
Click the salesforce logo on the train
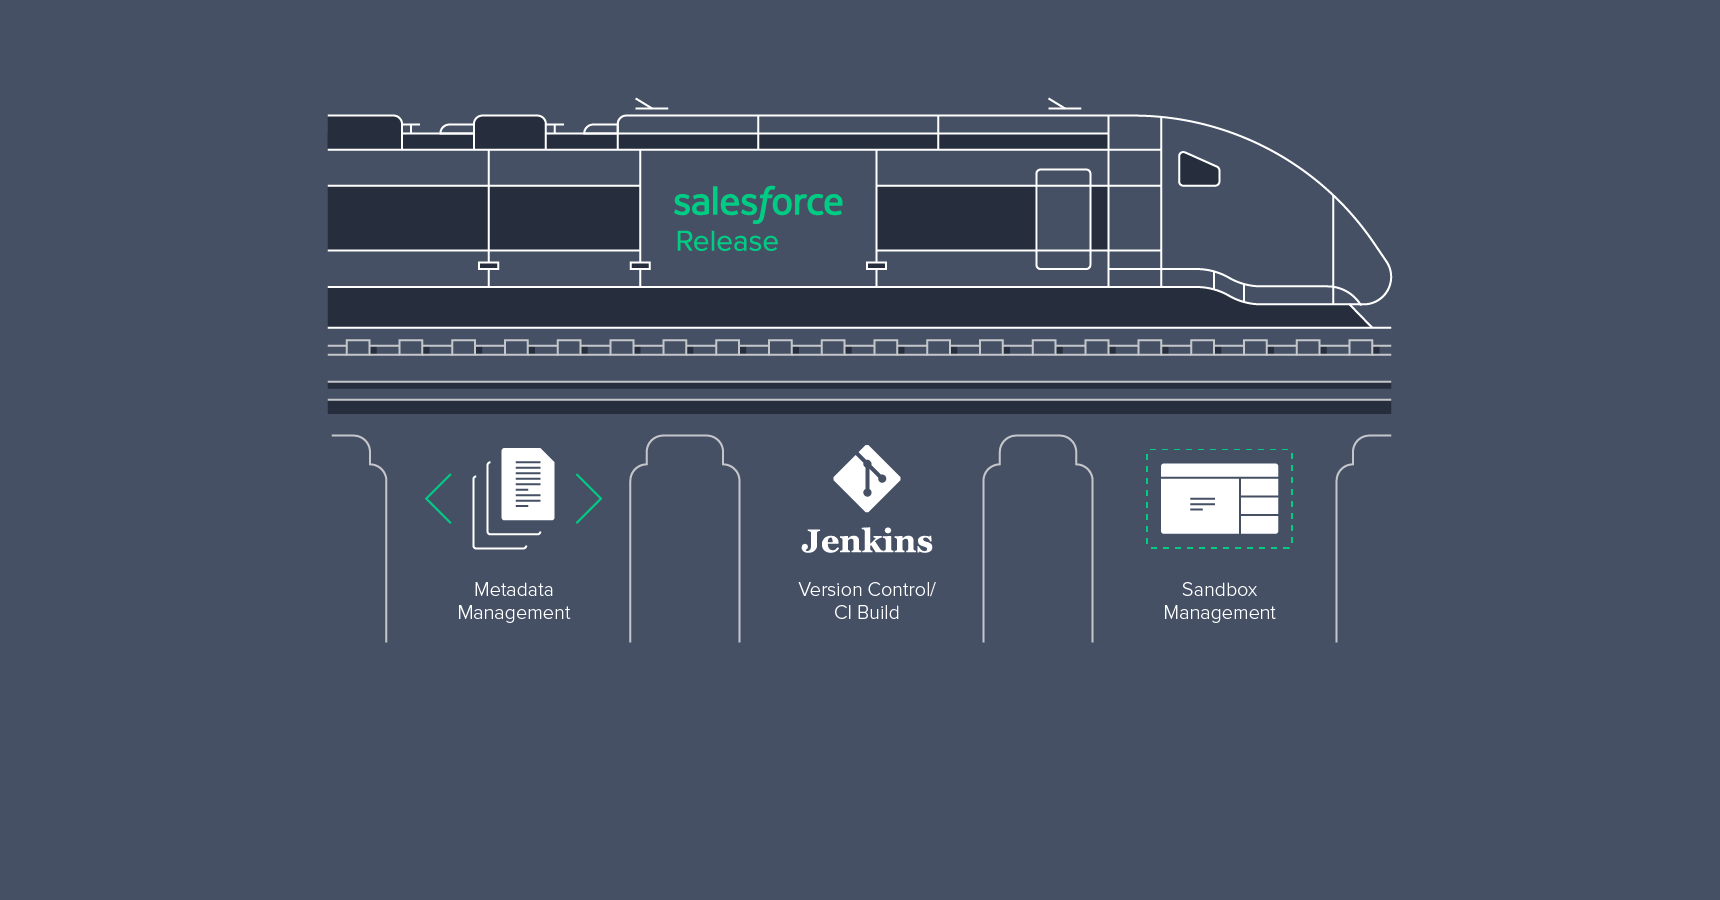(x=758, y=203)
